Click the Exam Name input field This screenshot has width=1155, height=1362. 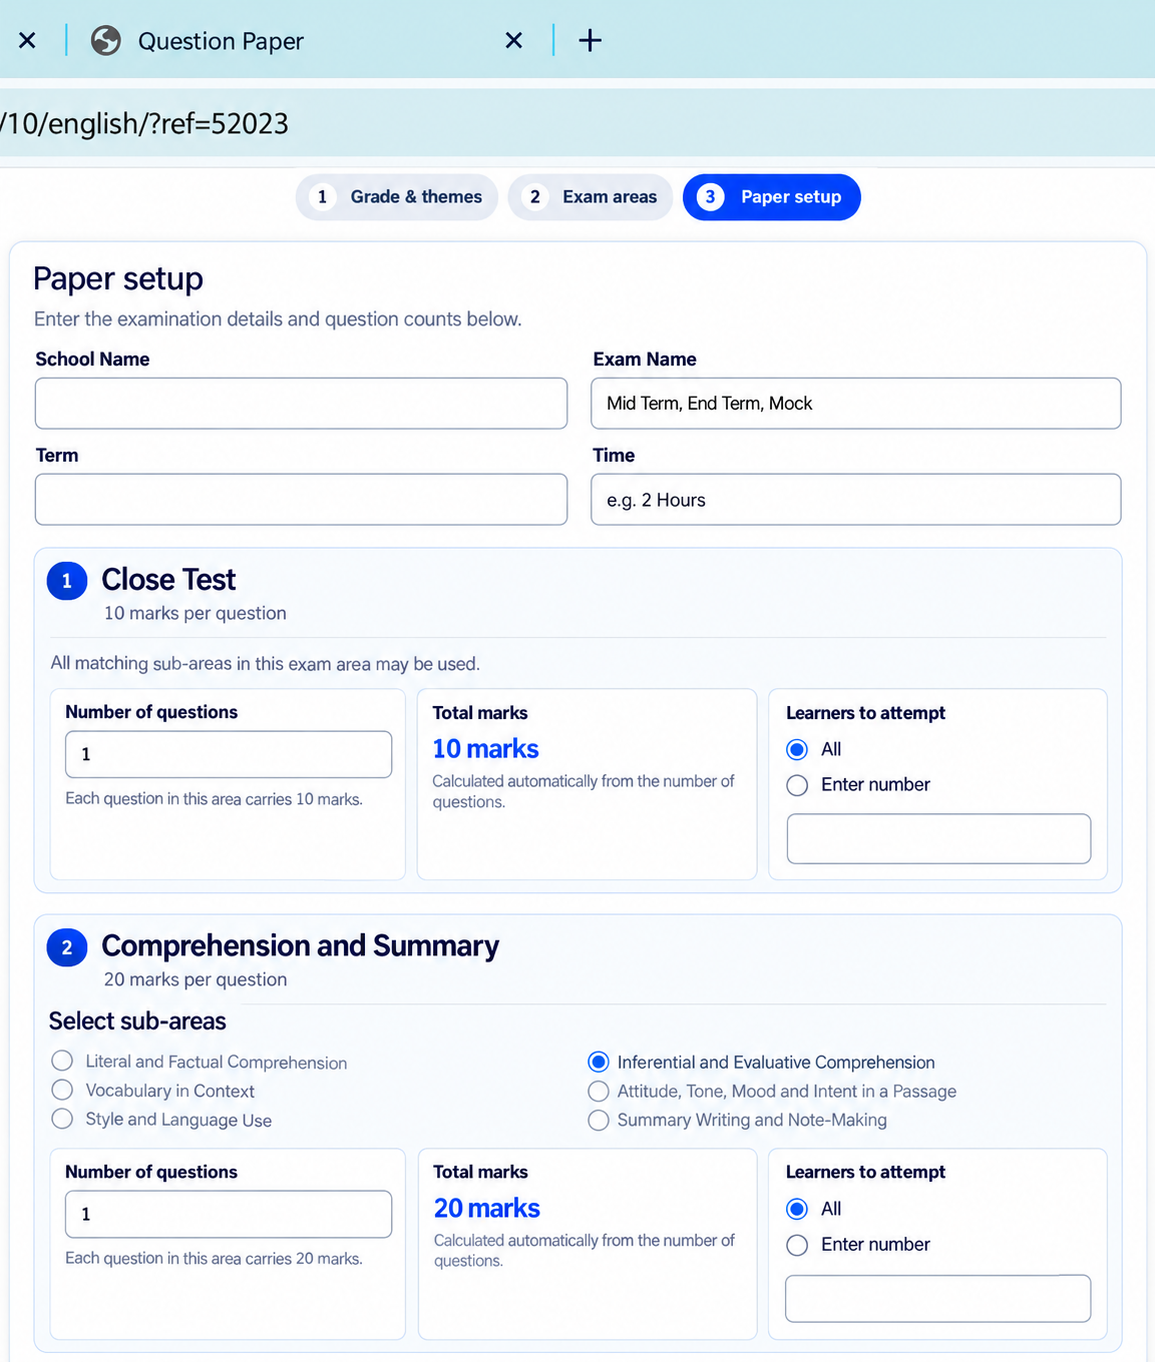856,403
